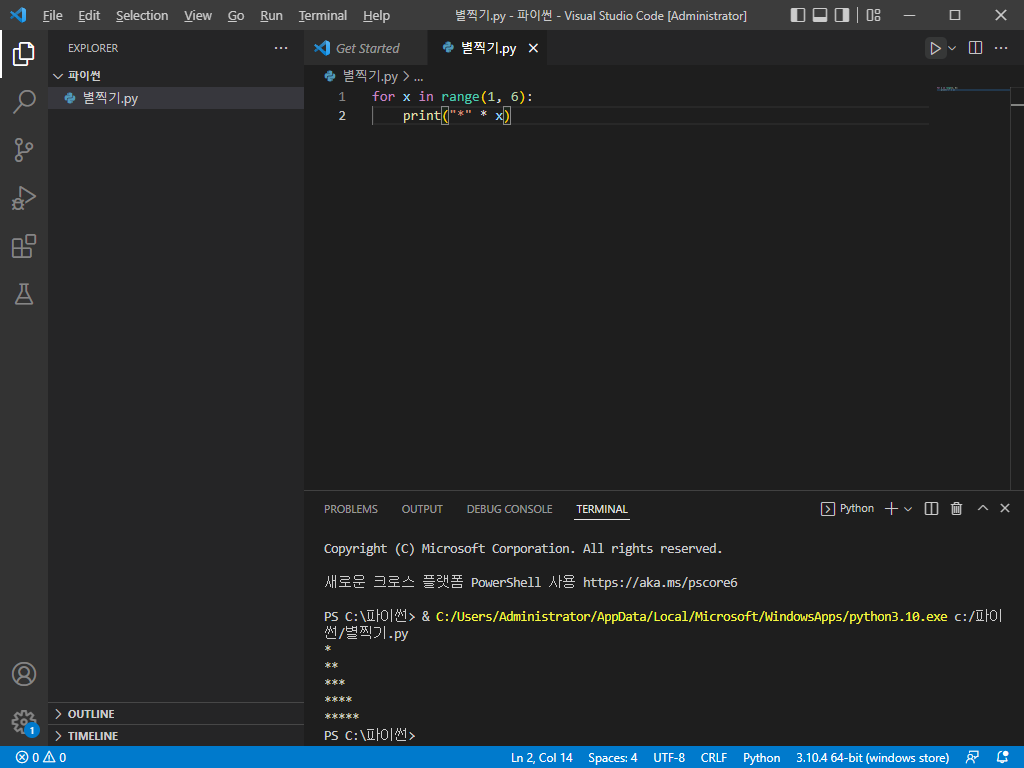The width and height of the screenshot is (1024, 768).
Task: Open notifications bell in status bar
Action: tap(1002, 758)
